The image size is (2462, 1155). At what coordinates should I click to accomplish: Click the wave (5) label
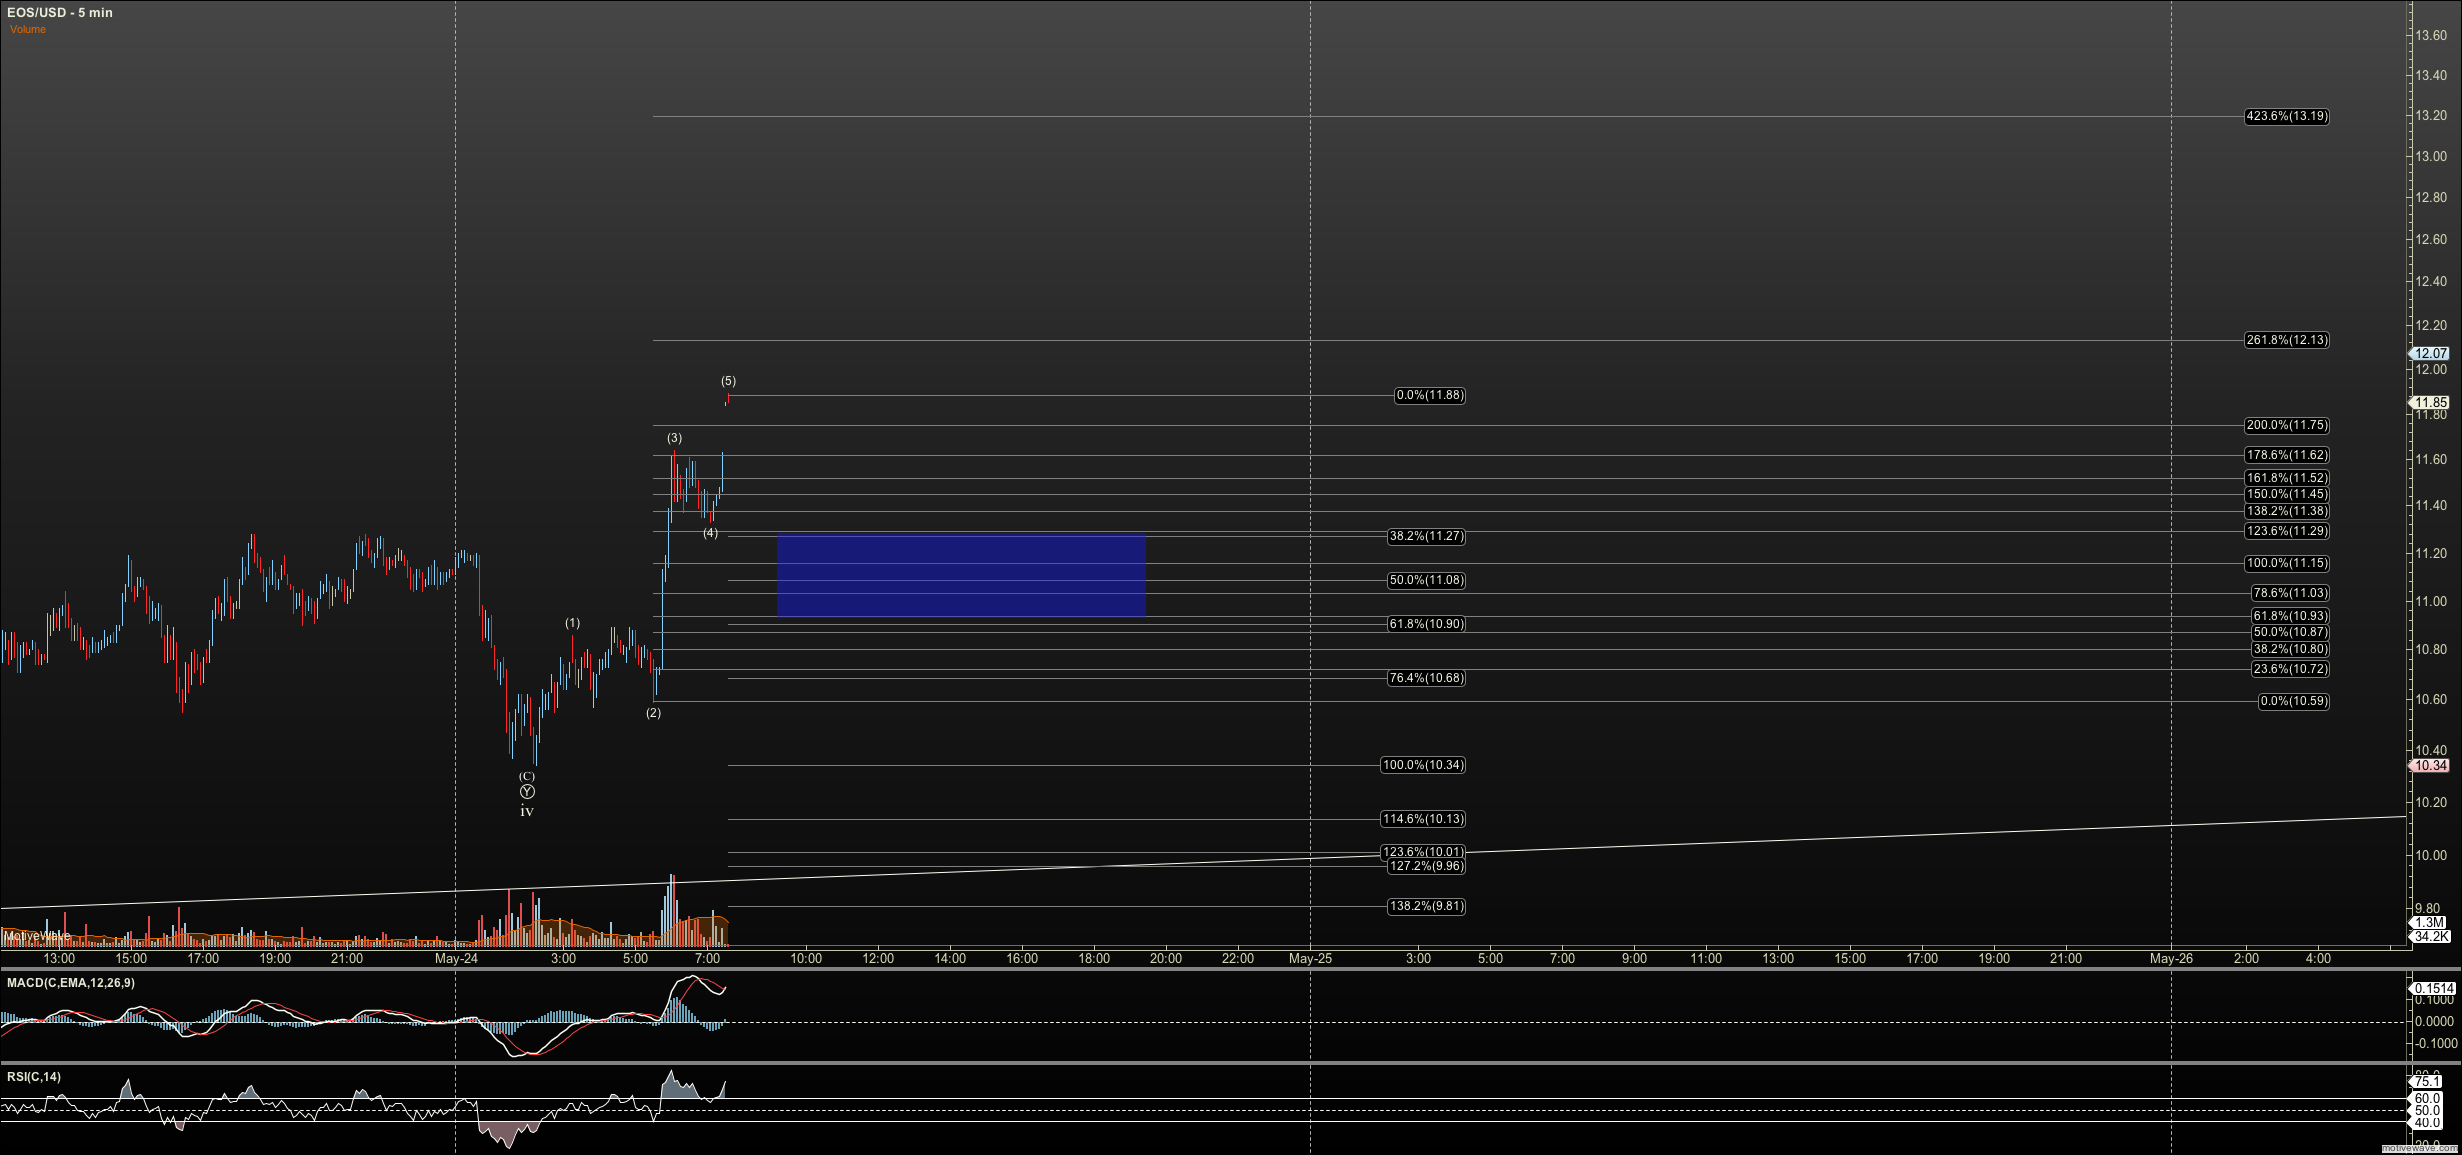click(x=728, y=381)
